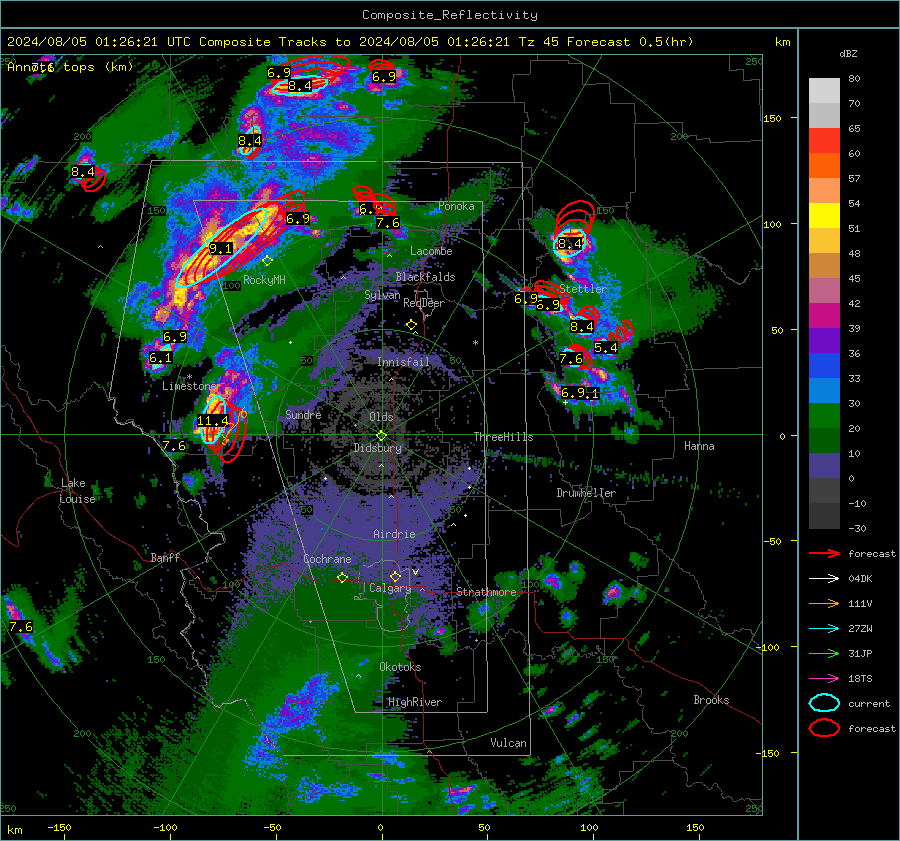This screenshot has height=841, width=900.
Task: Click the Lacombe city label
Action: point(431,251)
